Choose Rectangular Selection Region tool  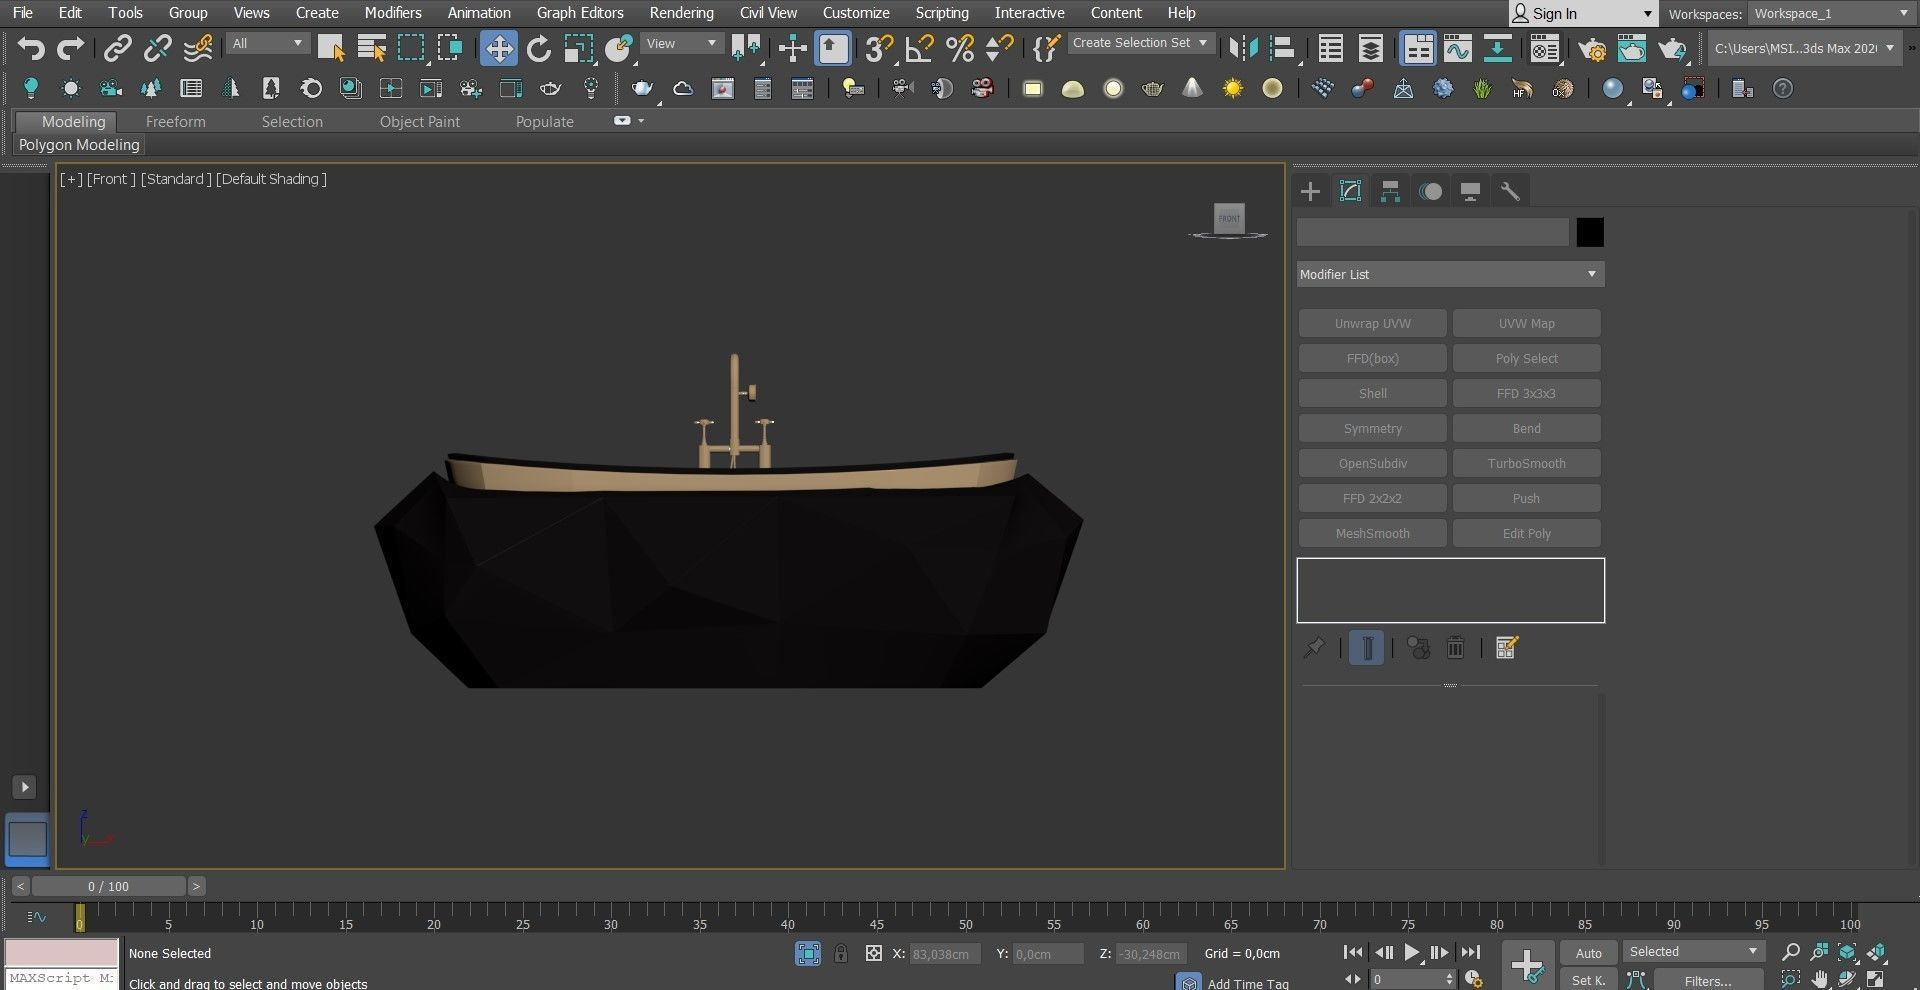411,48
